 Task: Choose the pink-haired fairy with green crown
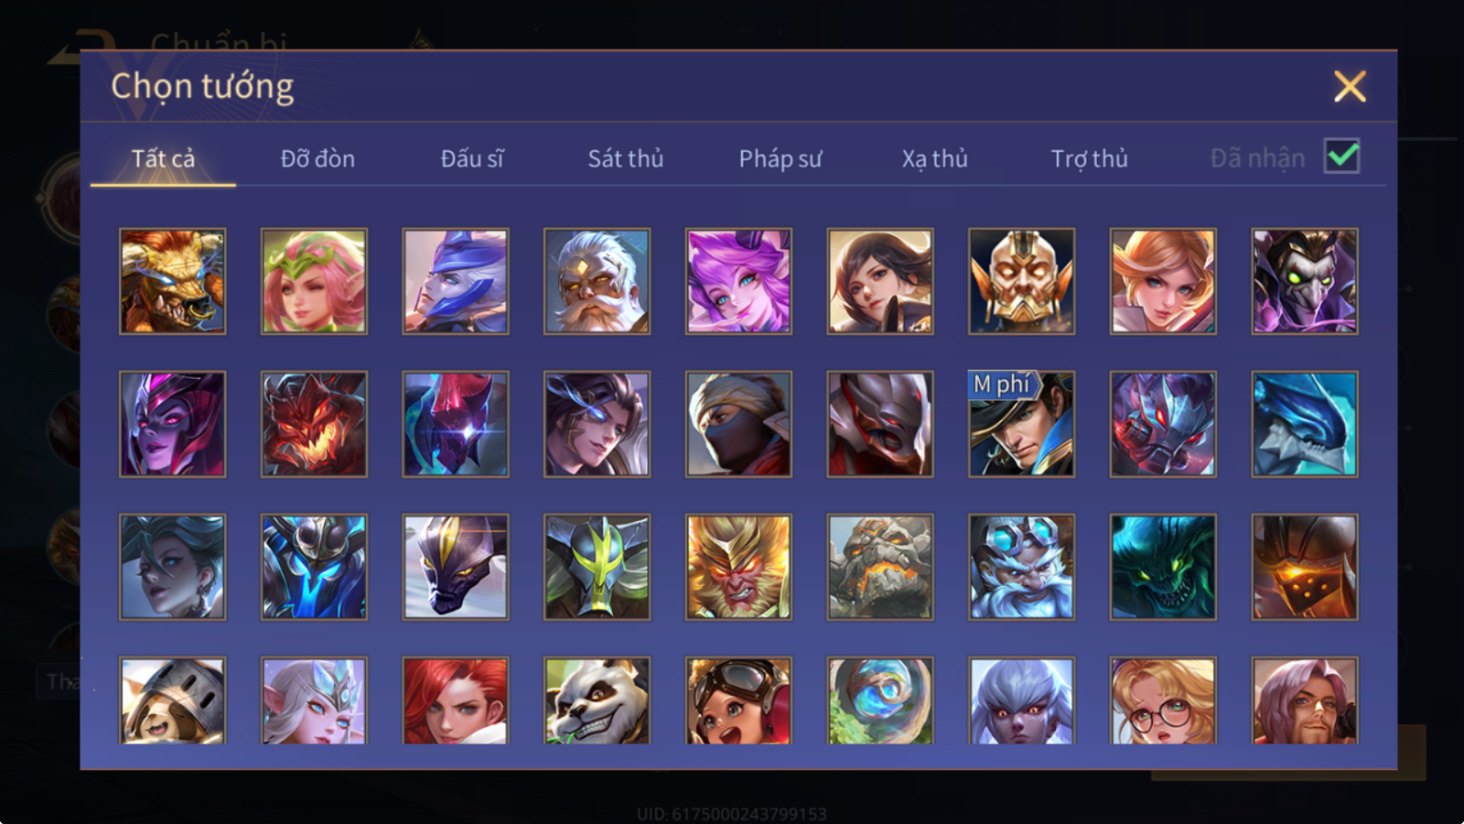[314, 281]
